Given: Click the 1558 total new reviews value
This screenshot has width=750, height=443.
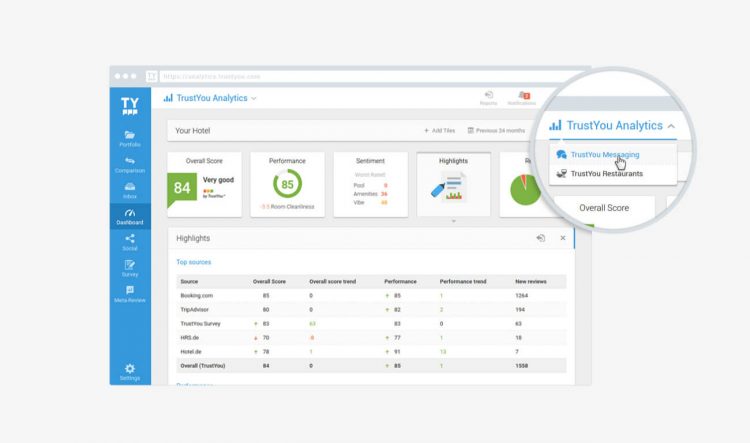Looking at the screenshot, I should [521, 365].
